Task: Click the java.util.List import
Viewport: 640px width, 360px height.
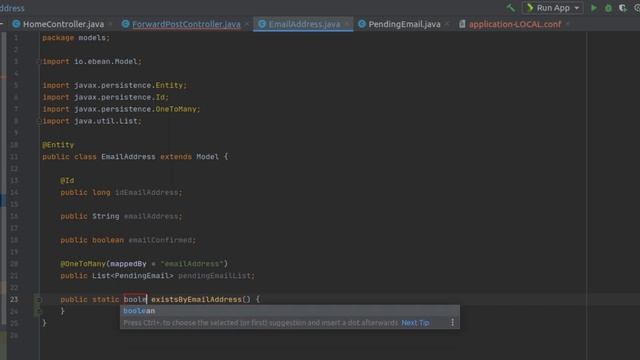Action: coord(92,121)
